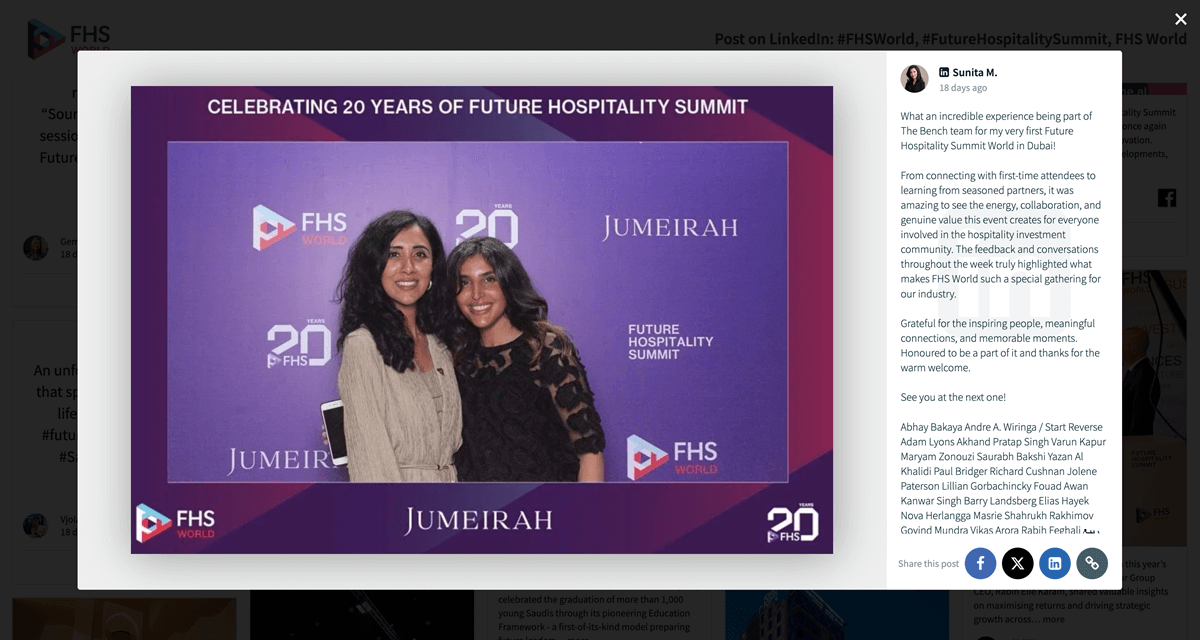Open Sunita M.'s profile name
1200x640 pixels.
975,72
